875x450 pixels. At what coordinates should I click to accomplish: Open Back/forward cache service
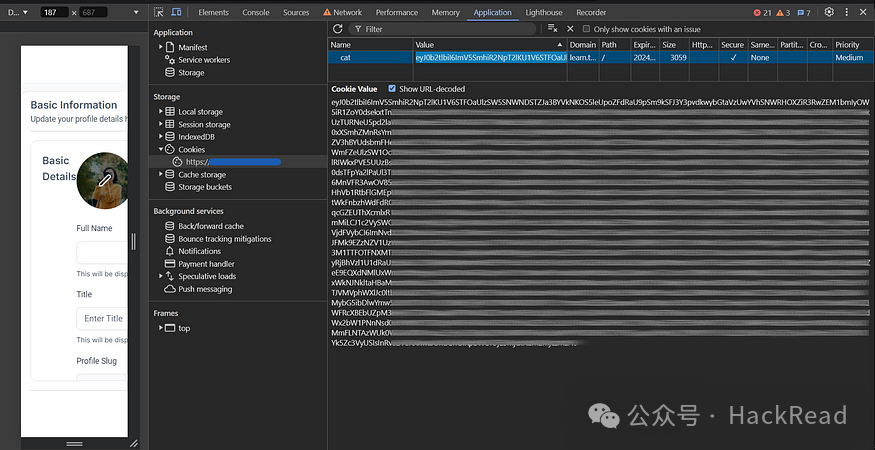point(211,226)
